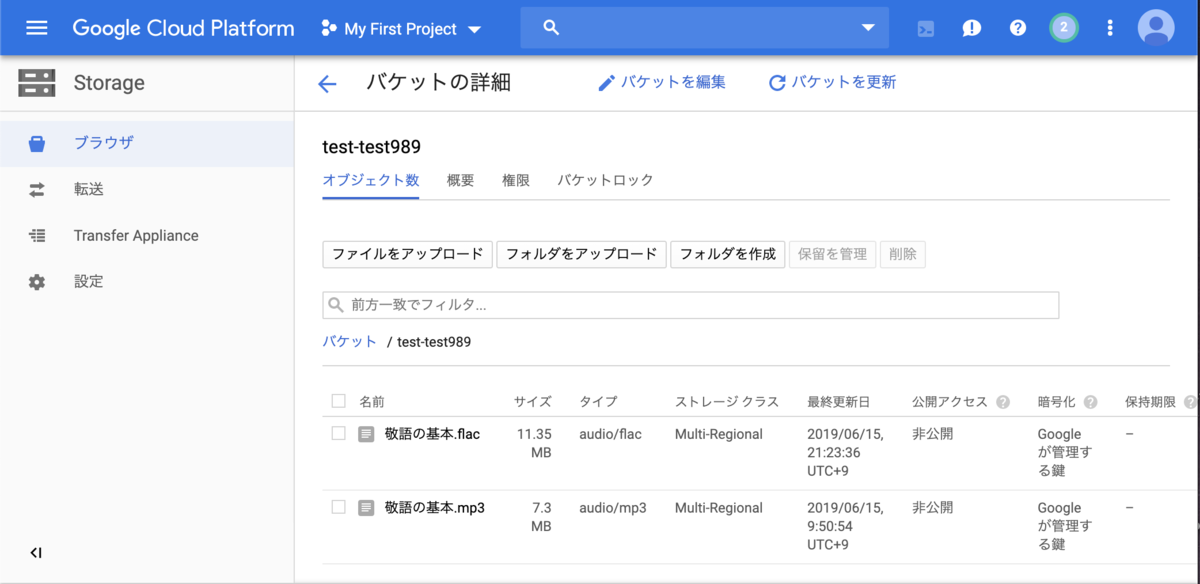This screenshot has height=584, width=1200.
Task: Click the ファイルをアップロード button
Action: click(x=407, y=254)
